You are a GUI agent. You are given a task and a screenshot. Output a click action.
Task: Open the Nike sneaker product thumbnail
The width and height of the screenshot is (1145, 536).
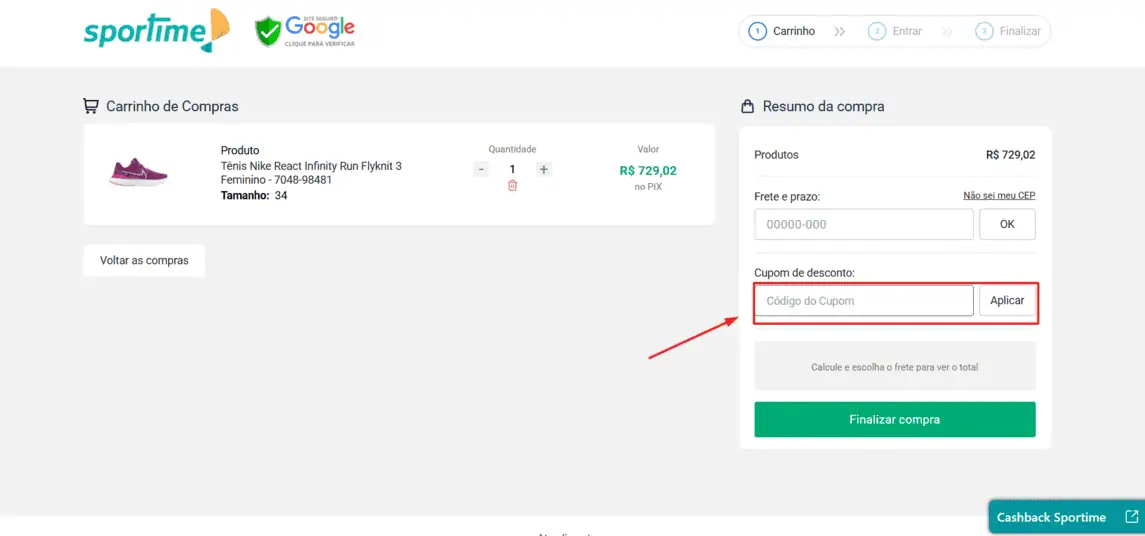point(138,172)
